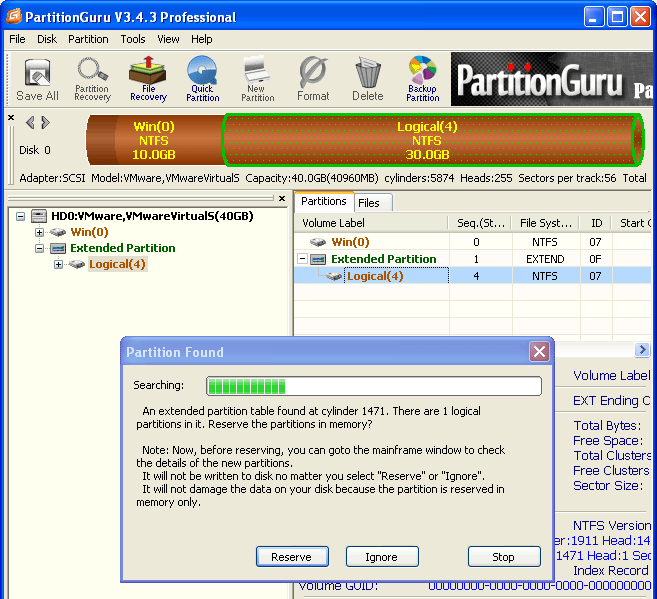Expand the Logical(4) tree node
Viewport: 657px width, 599px height.
(58, 265)
